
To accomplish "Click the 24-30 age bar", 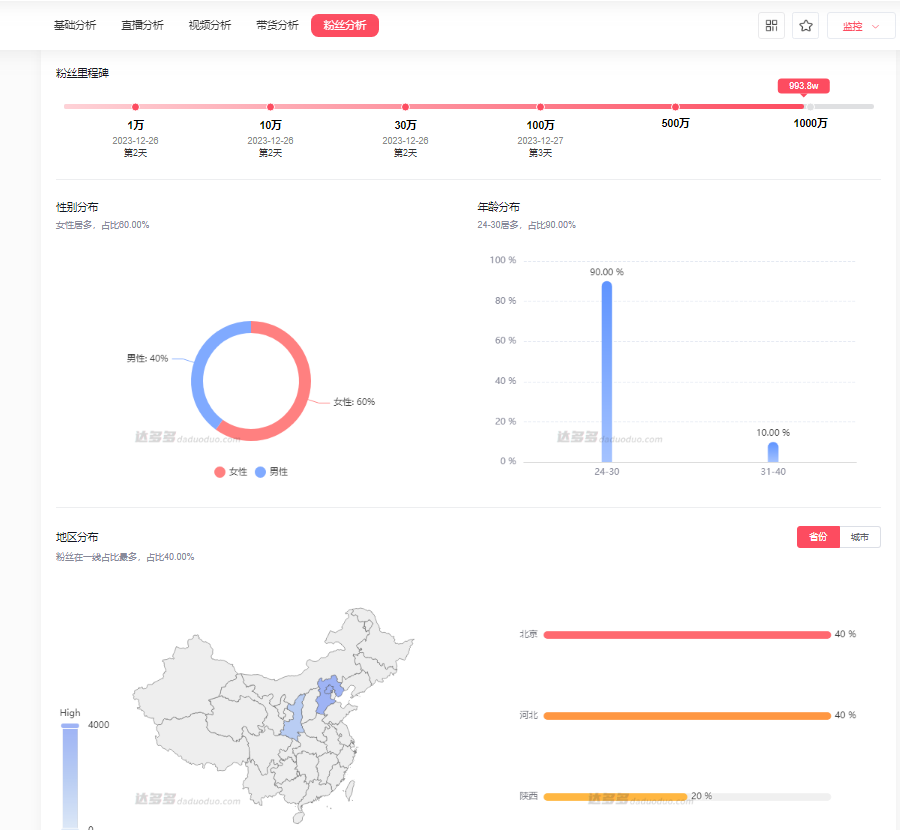I will [x=607, y=372].
